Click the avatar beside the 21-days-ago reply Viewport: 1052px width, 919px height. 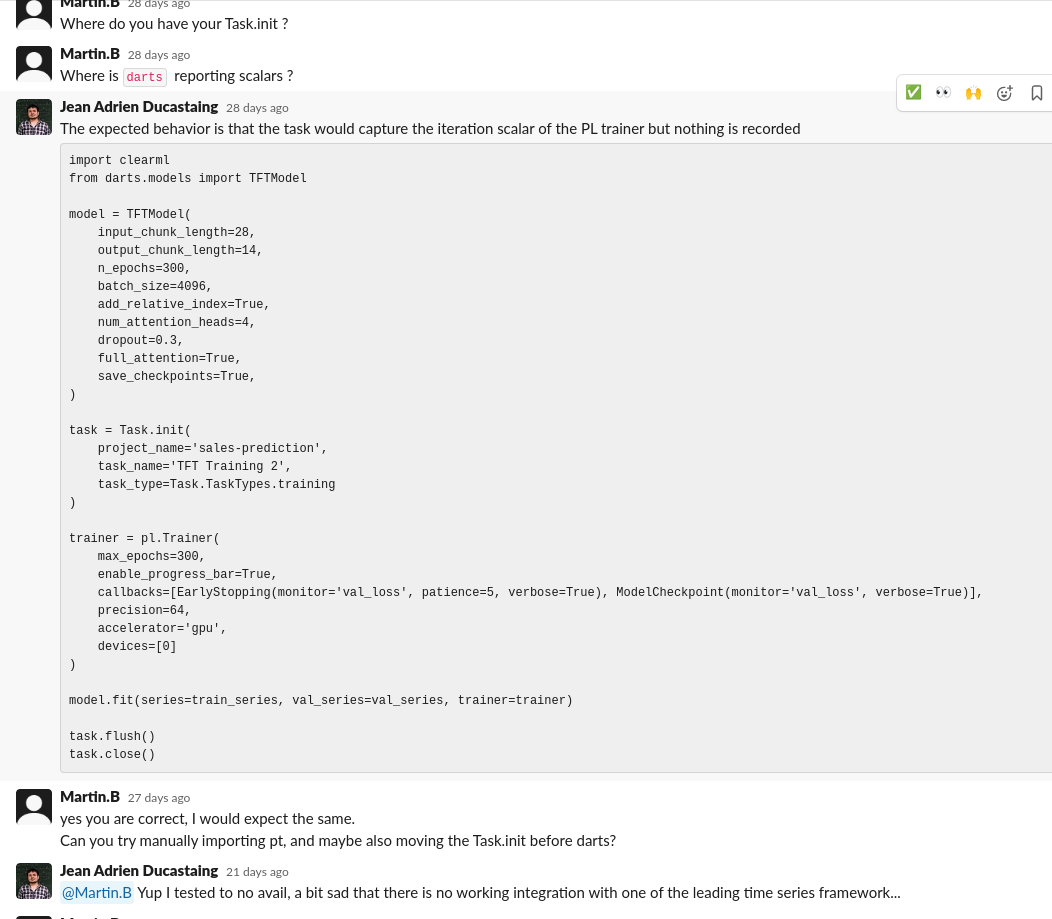tap(33, 880)
